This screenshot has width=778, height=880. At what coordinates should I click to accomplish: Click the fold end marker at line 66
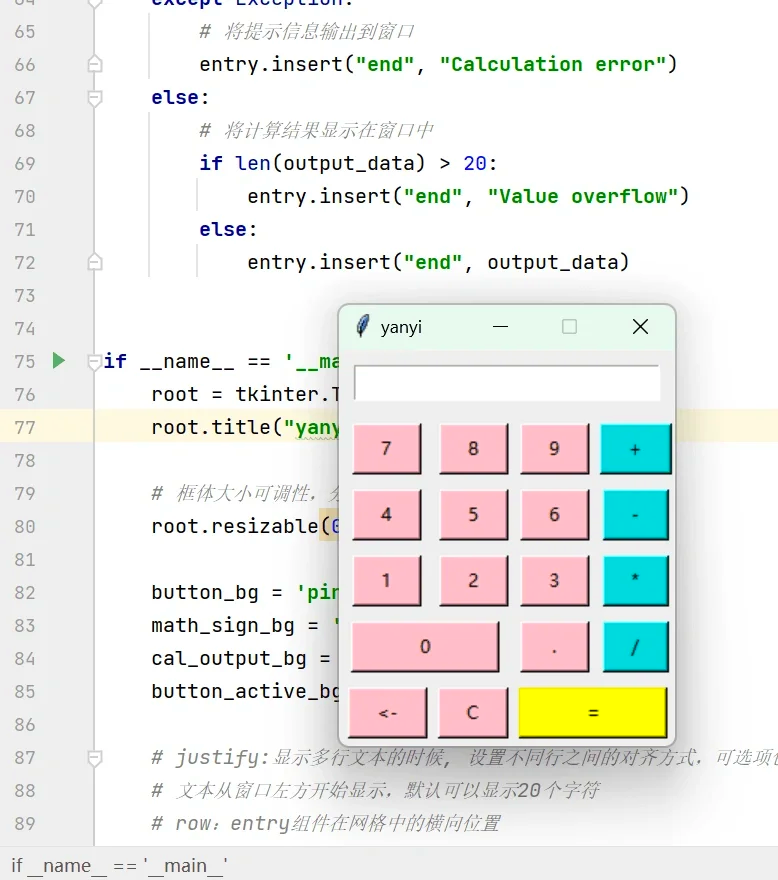pyautogui.click(x=95, y=64)
